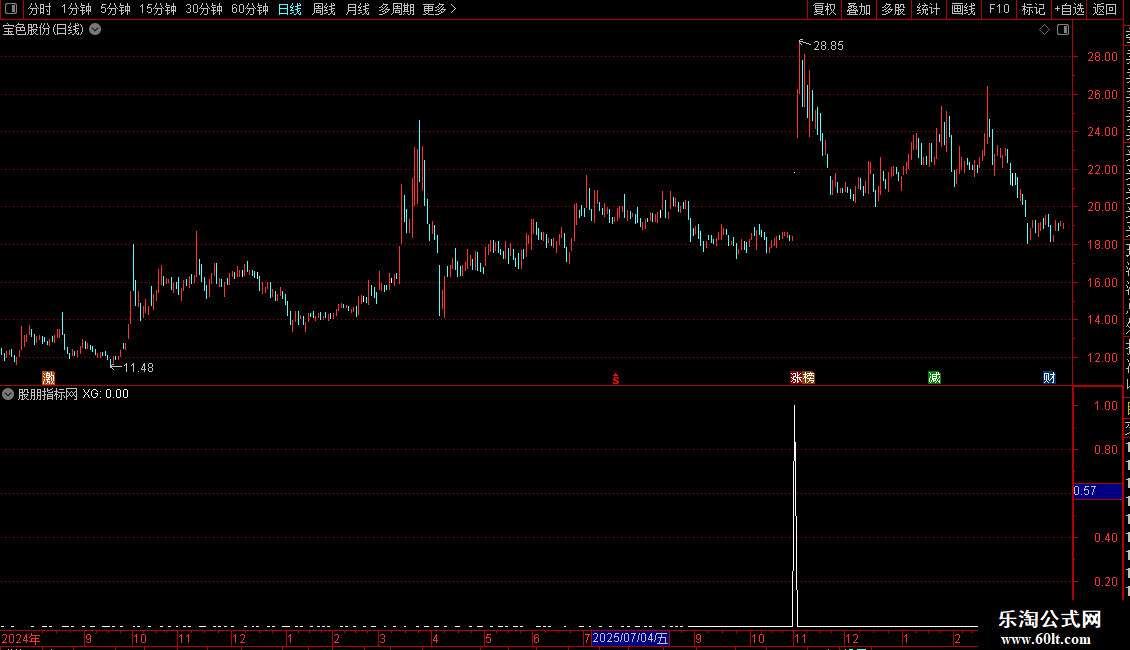Switch to 周线 weekly chart
1130x650 pixels.
pyautogui.click(x=324, y=9)
